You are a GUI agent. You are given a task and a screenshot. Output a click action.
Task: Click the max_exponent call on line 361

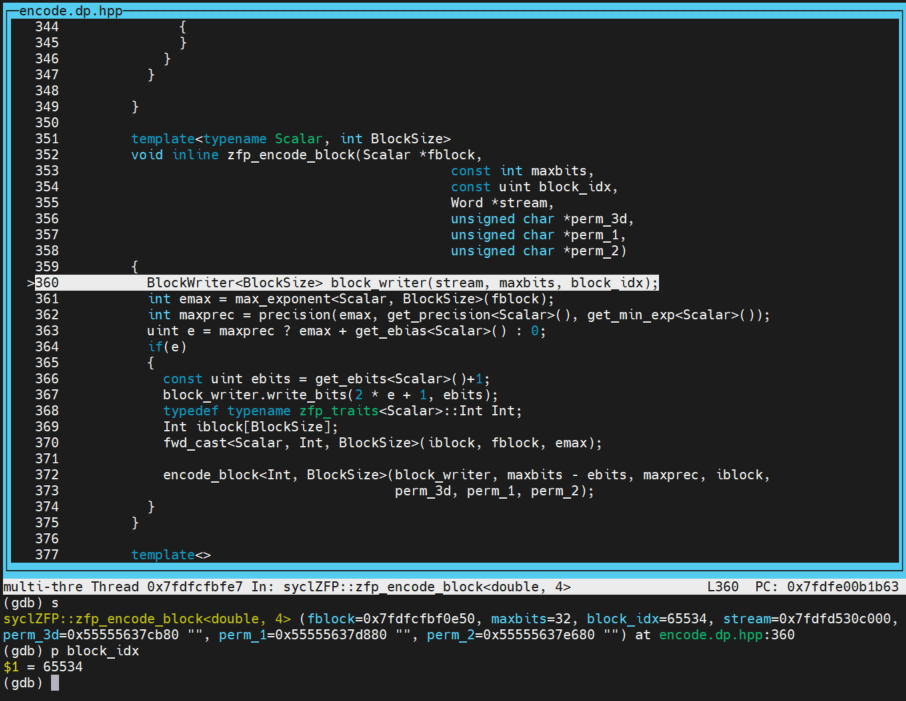(278, 299)
